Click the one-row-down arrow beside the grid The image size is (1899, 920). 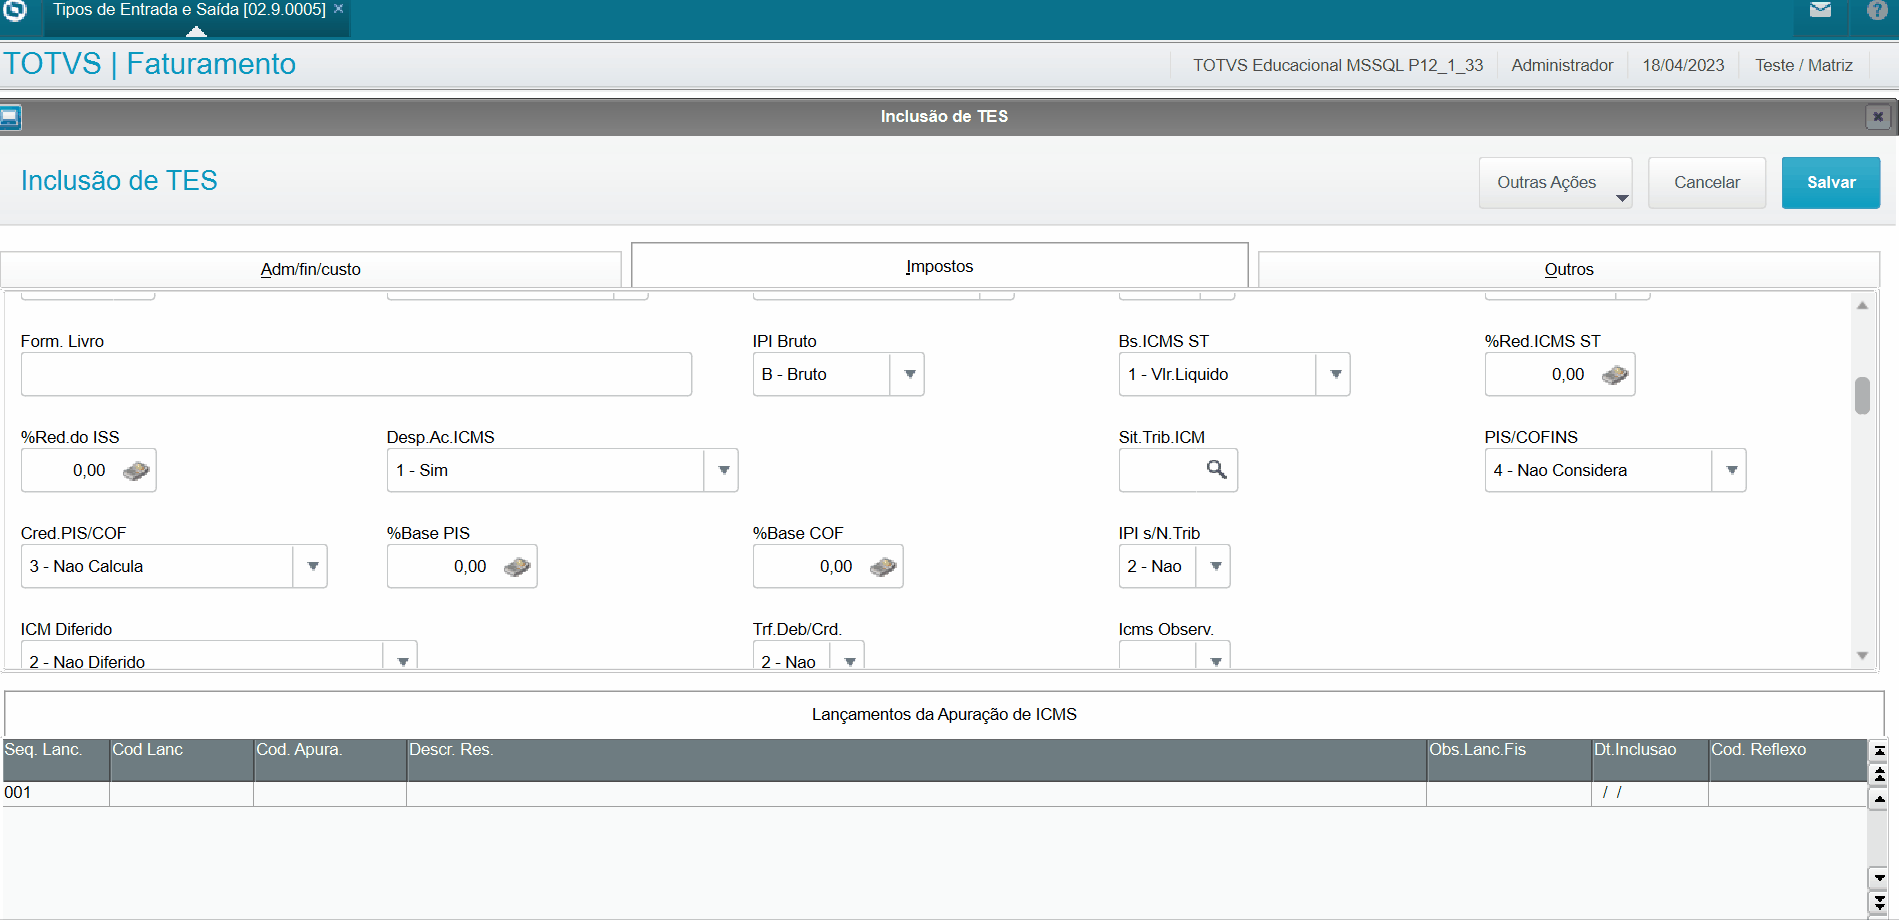click(1879, 878)
